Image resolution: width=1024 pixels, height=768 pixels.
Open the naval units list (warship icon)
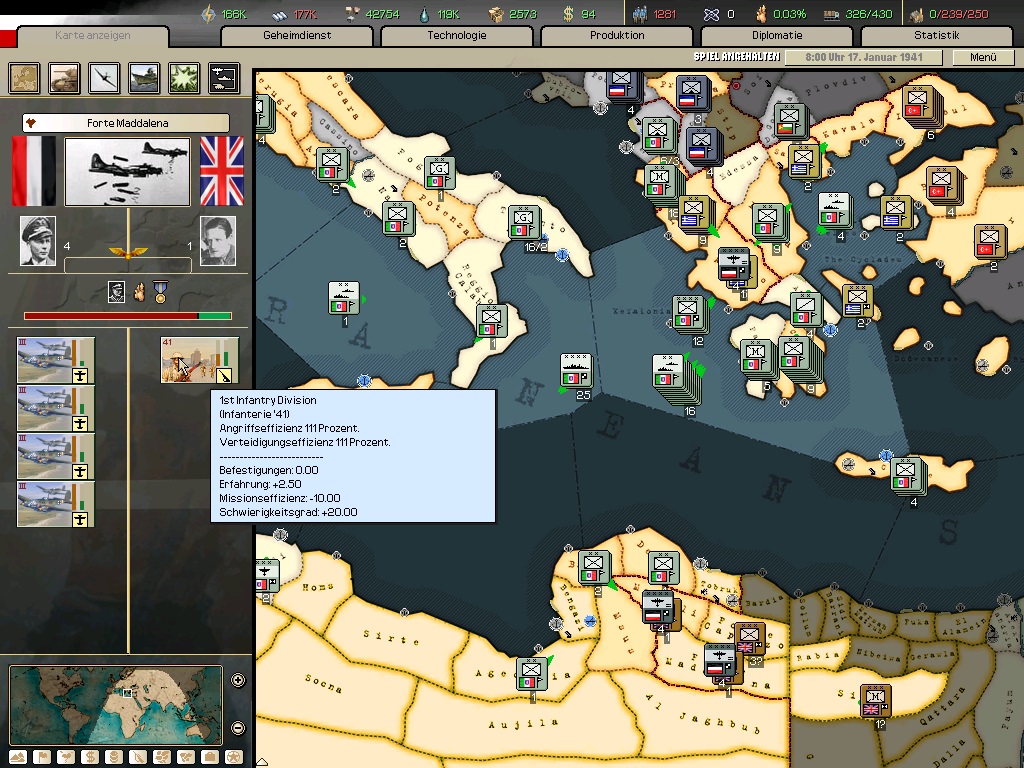(x=144, y=77)
